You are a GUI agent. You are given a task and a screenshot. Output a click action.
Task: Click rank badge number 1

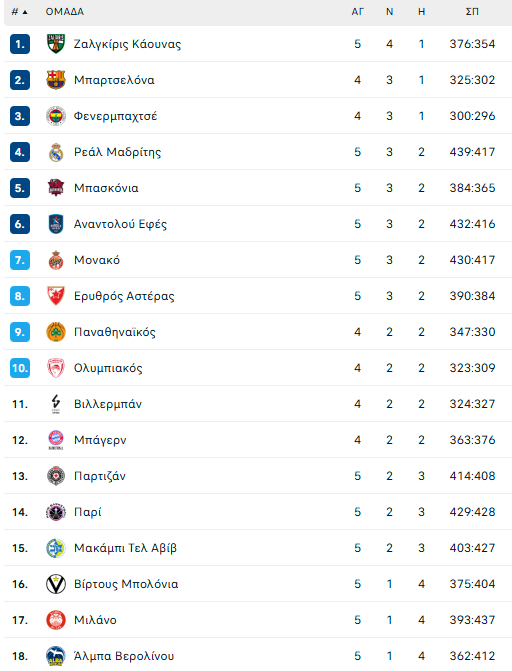click(x=20, y=44)
